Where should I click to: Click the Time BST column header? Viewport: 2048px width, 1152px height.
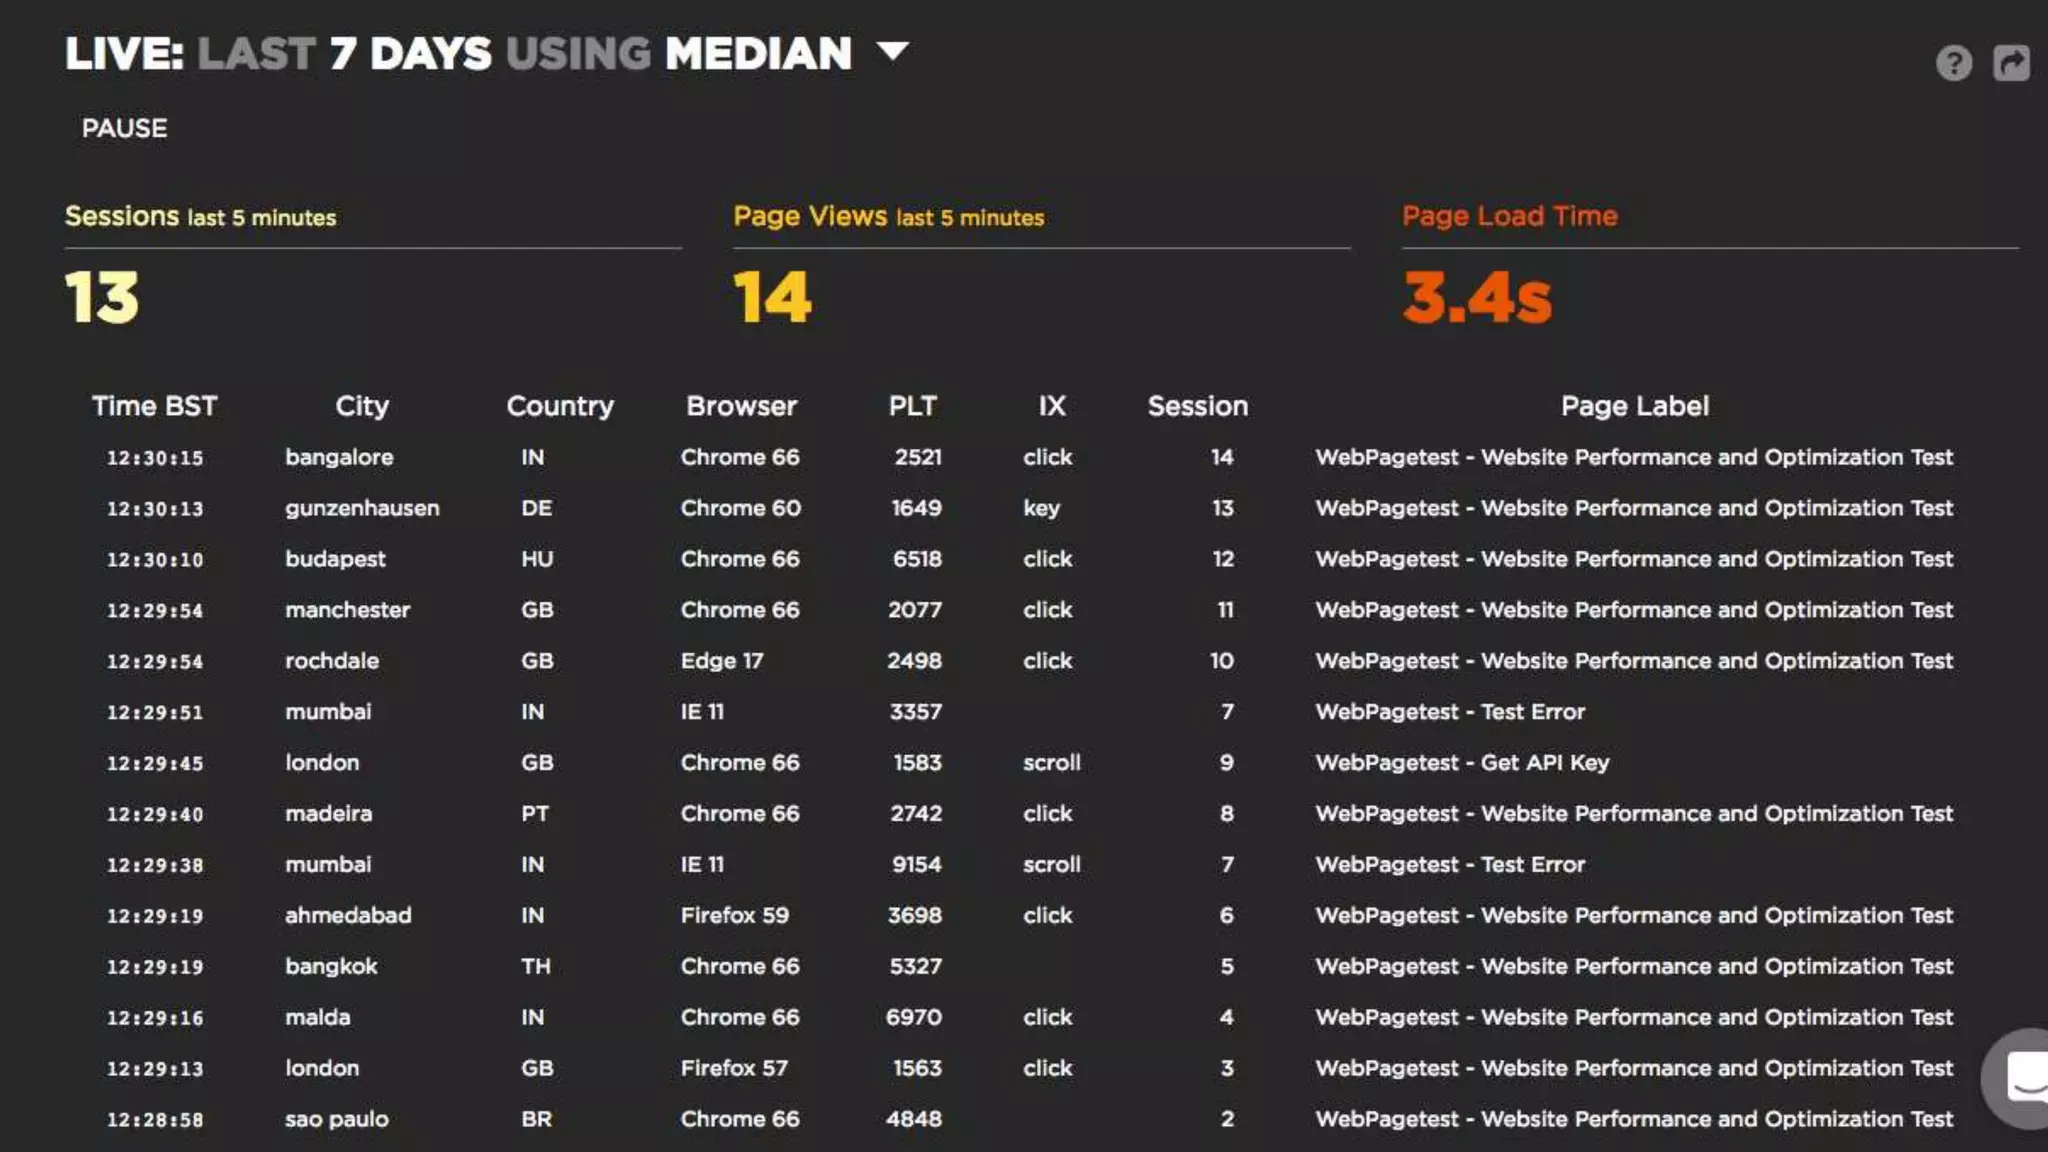[x=154, y=406]
